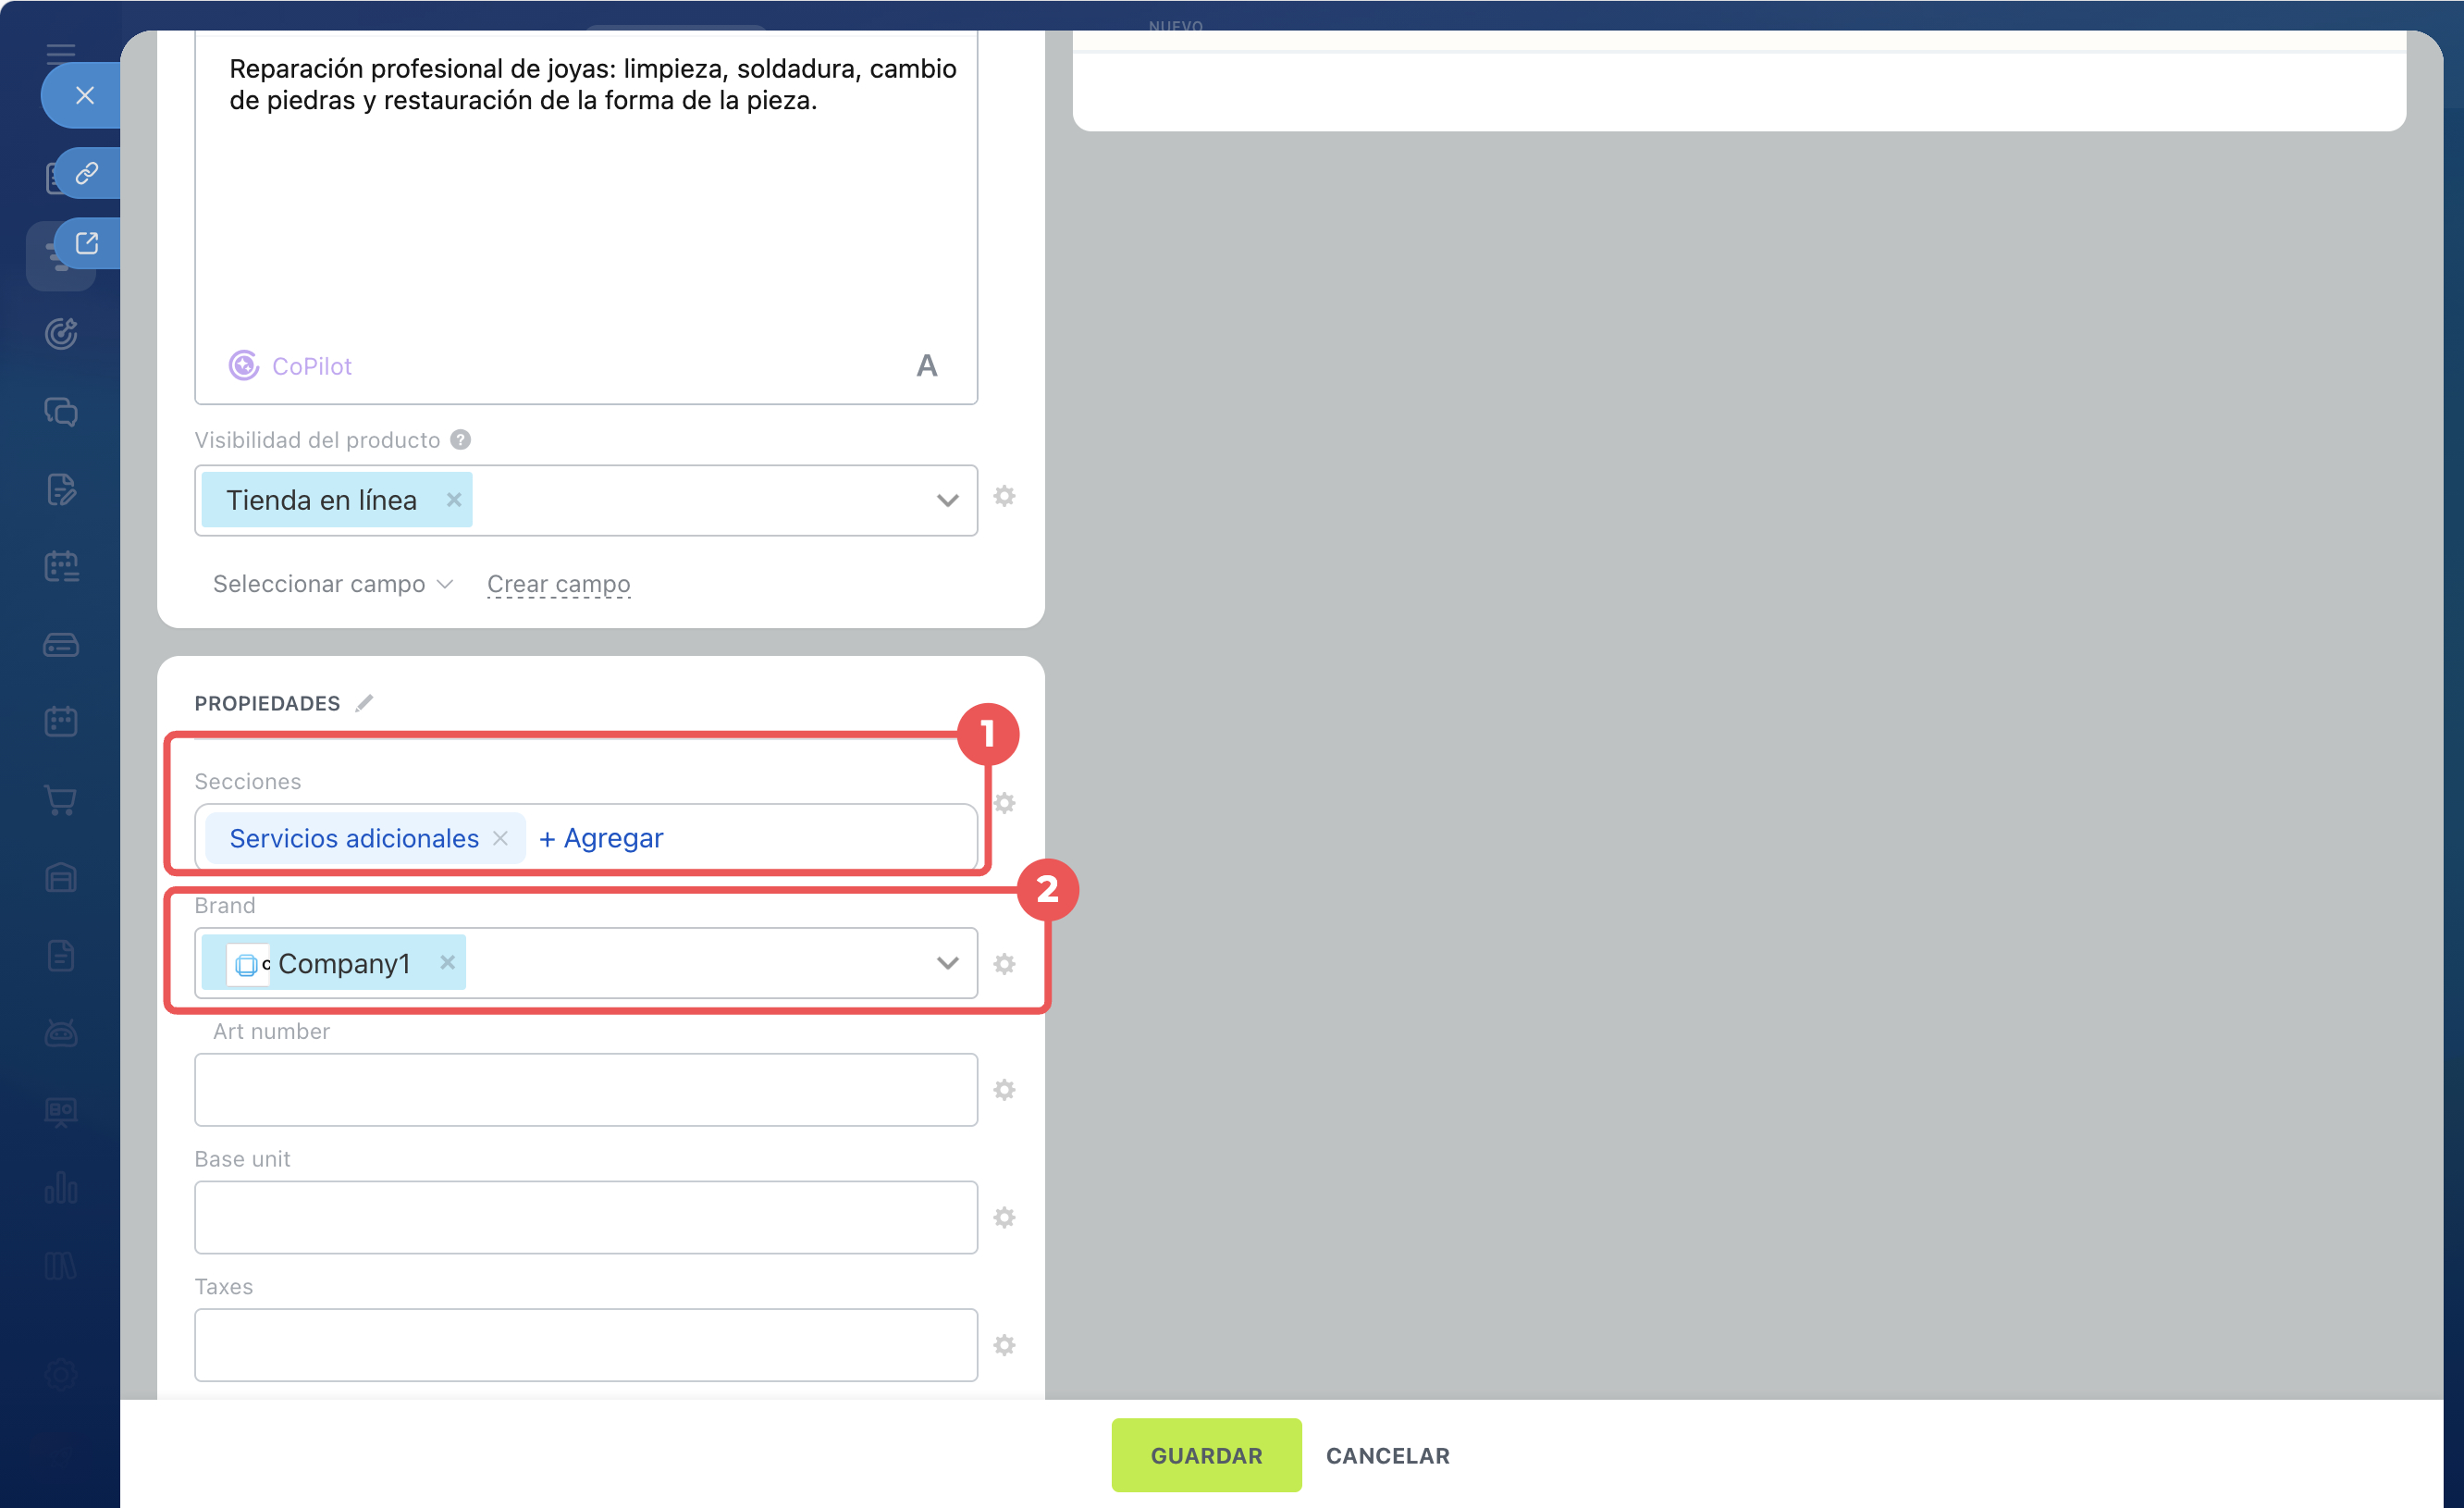
Task: Open the Seleccionar campo dropdown
Action: tap(333, 584)
